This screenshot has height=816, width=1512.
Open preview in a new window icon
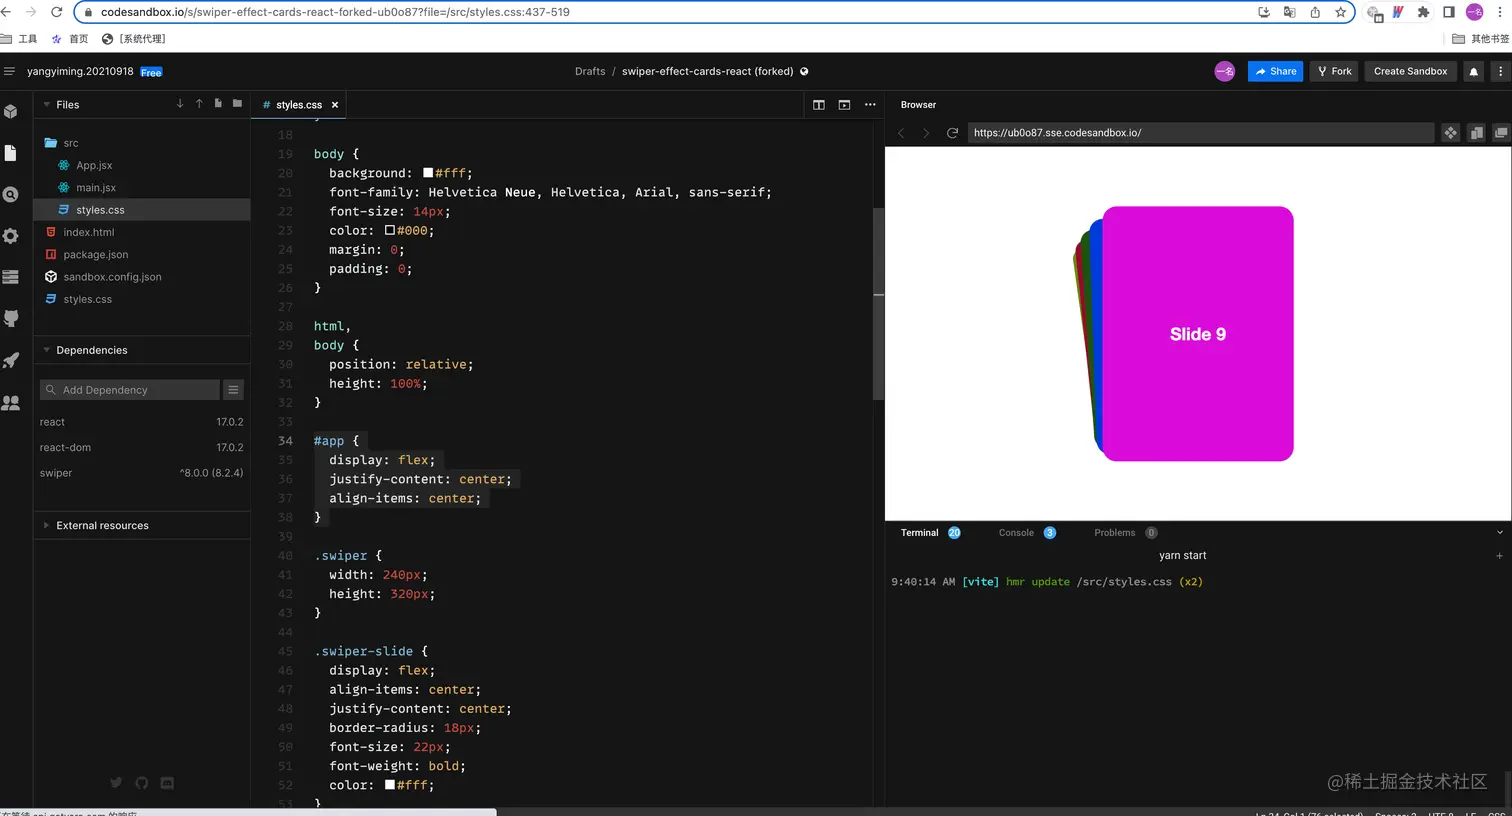[x=1500, y=133]
